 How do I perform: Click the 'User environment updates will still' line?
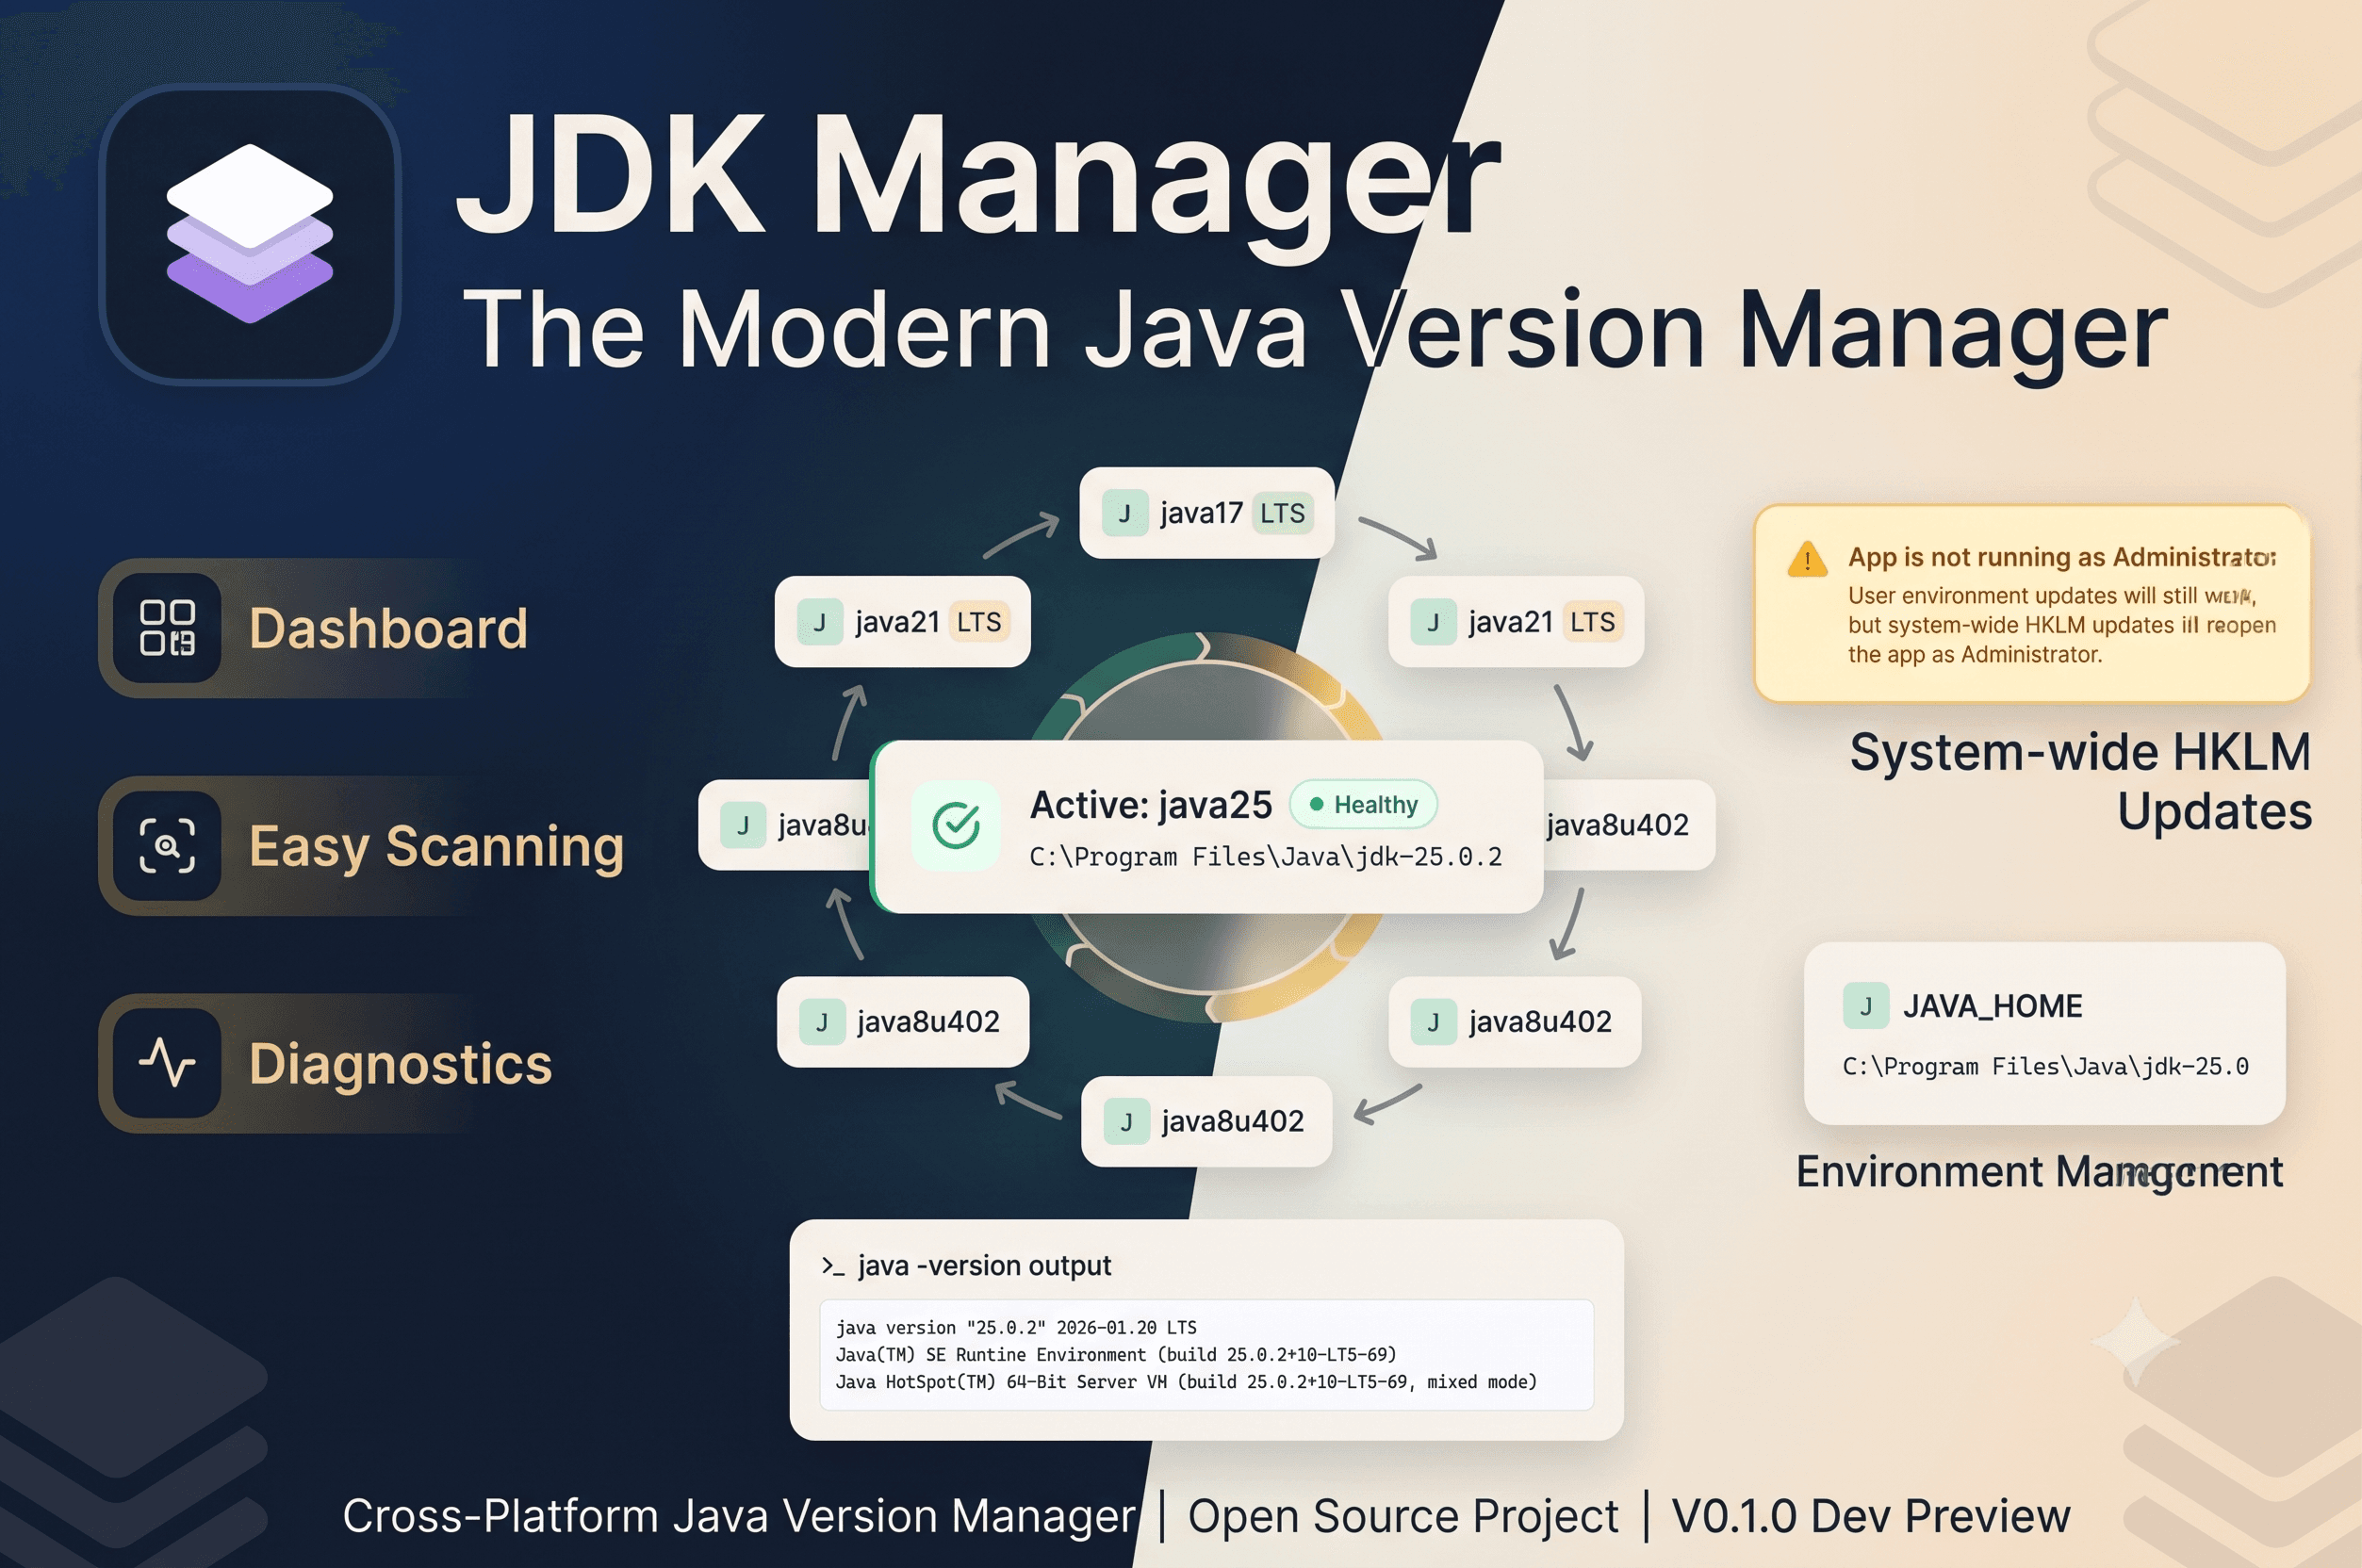click(2052, 596)
